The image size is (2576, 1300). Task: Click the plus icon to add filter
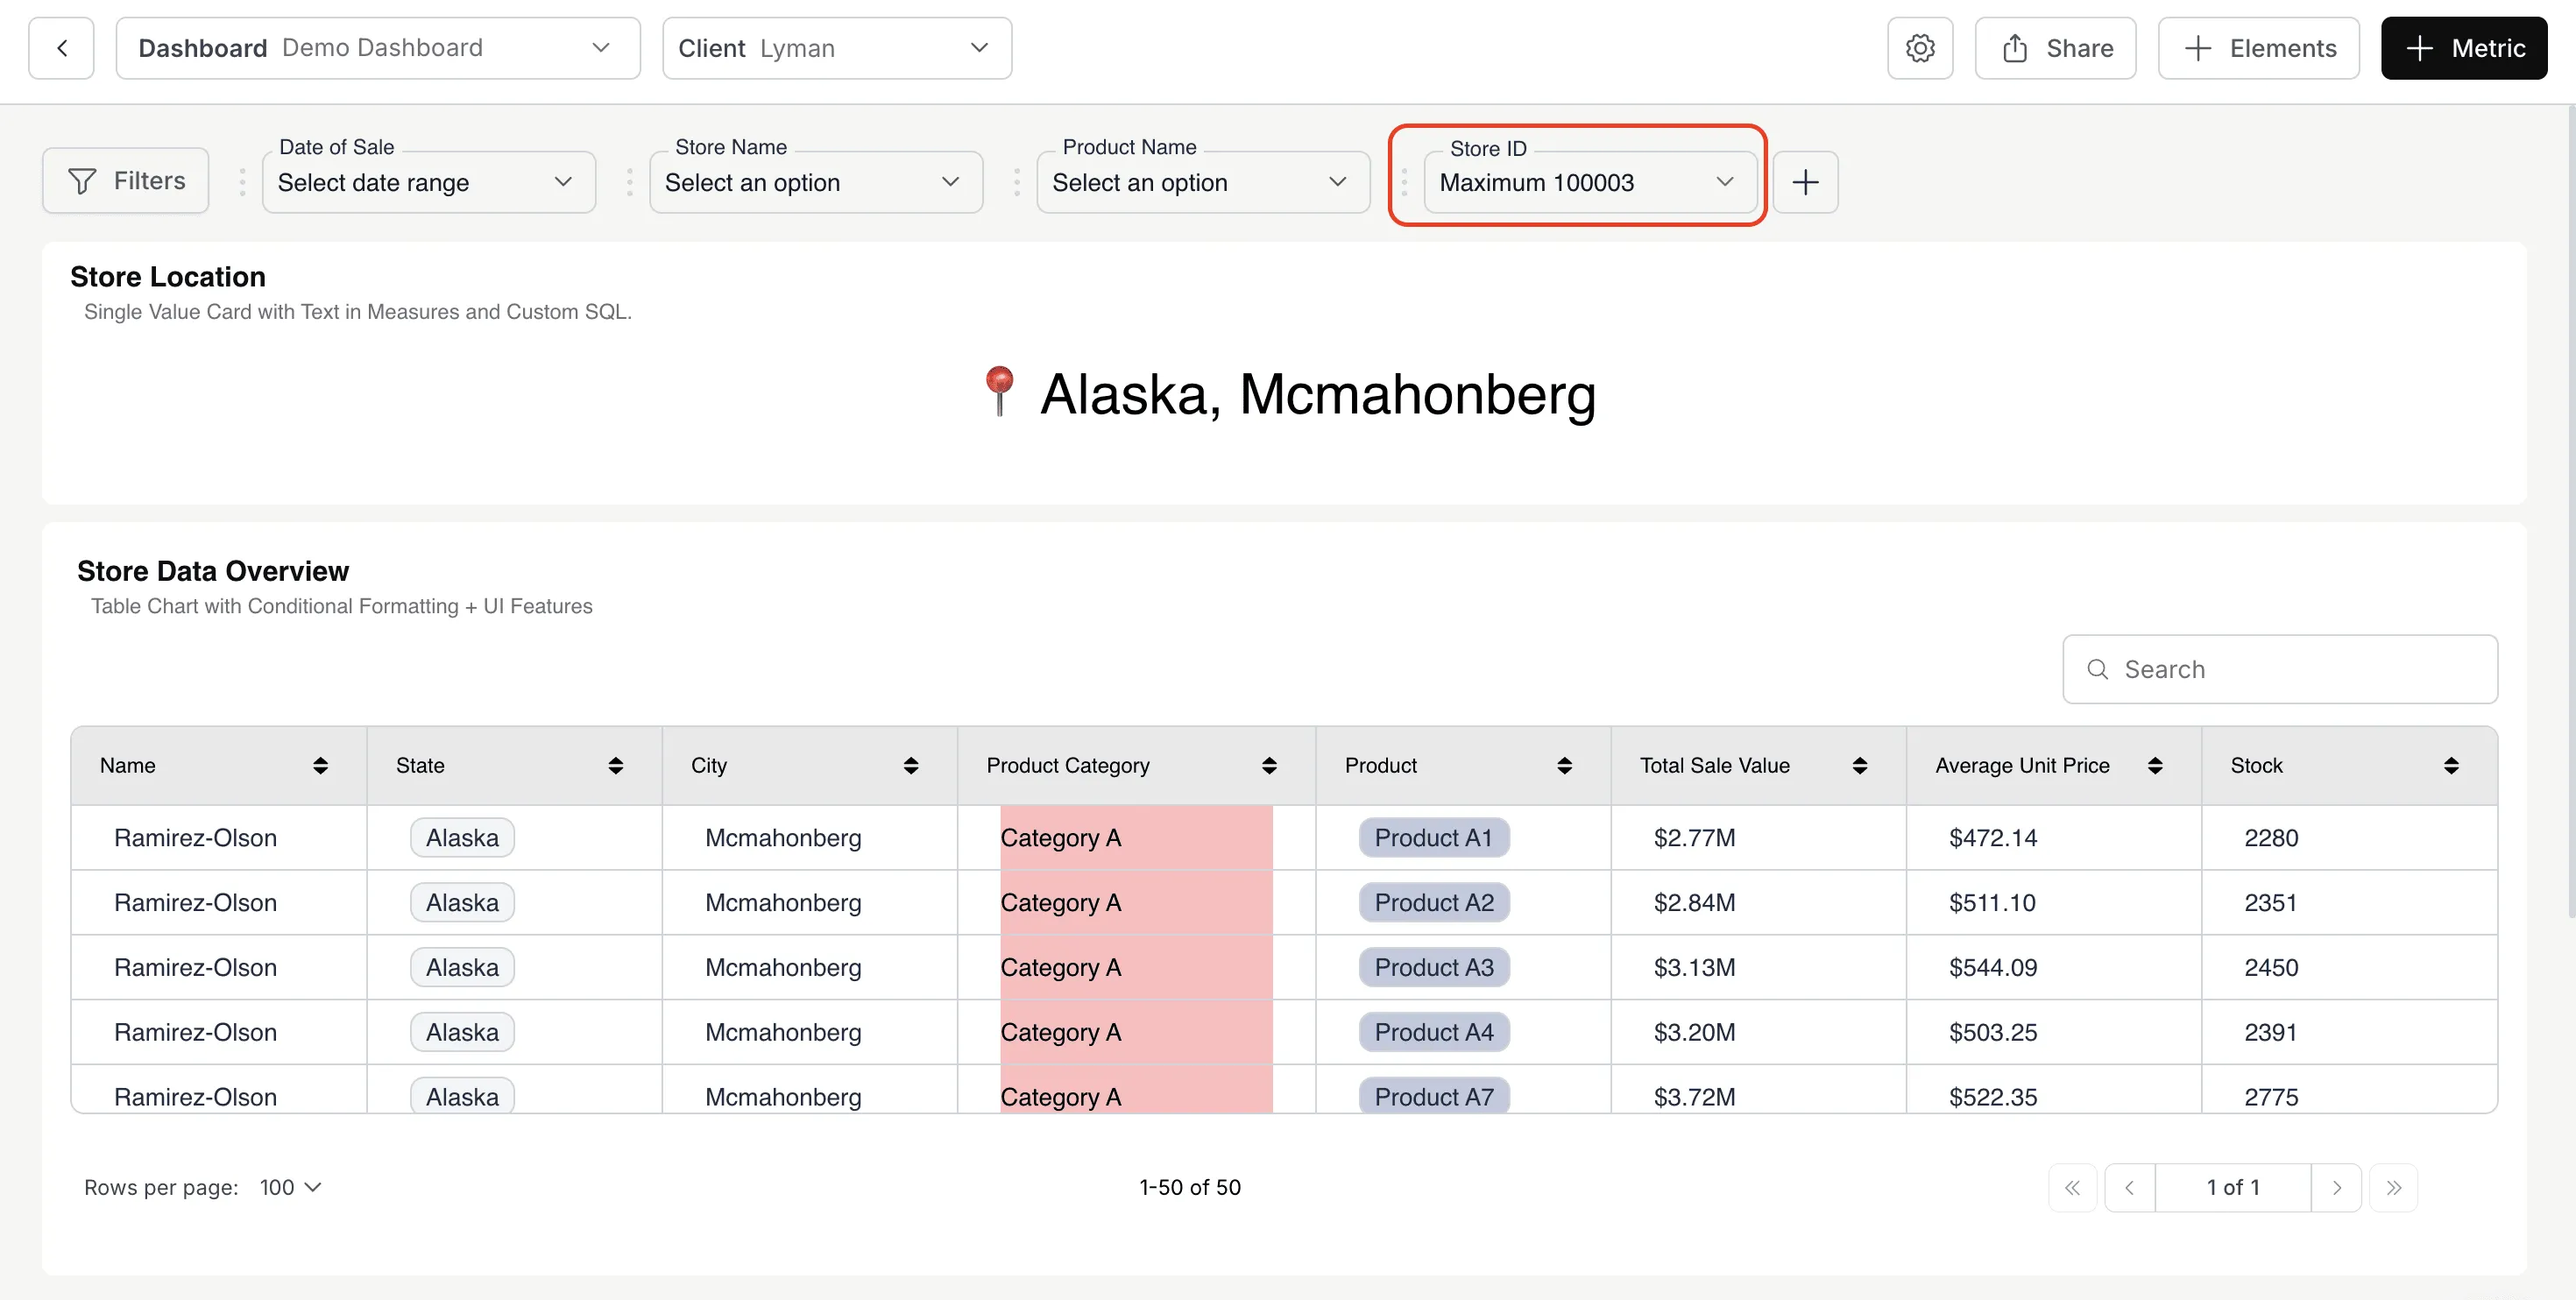click(1805, 182)
